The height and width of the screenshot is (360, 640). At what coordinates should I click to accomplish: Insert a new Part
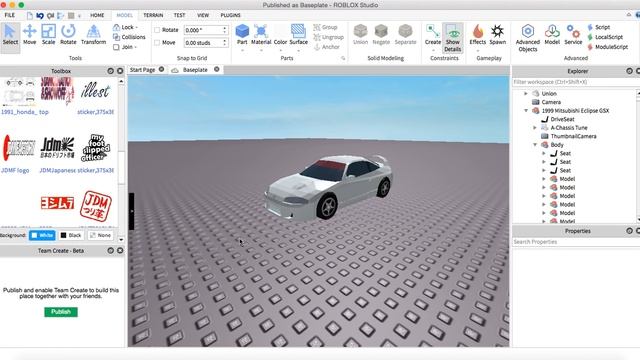click(x=242, y=35)
